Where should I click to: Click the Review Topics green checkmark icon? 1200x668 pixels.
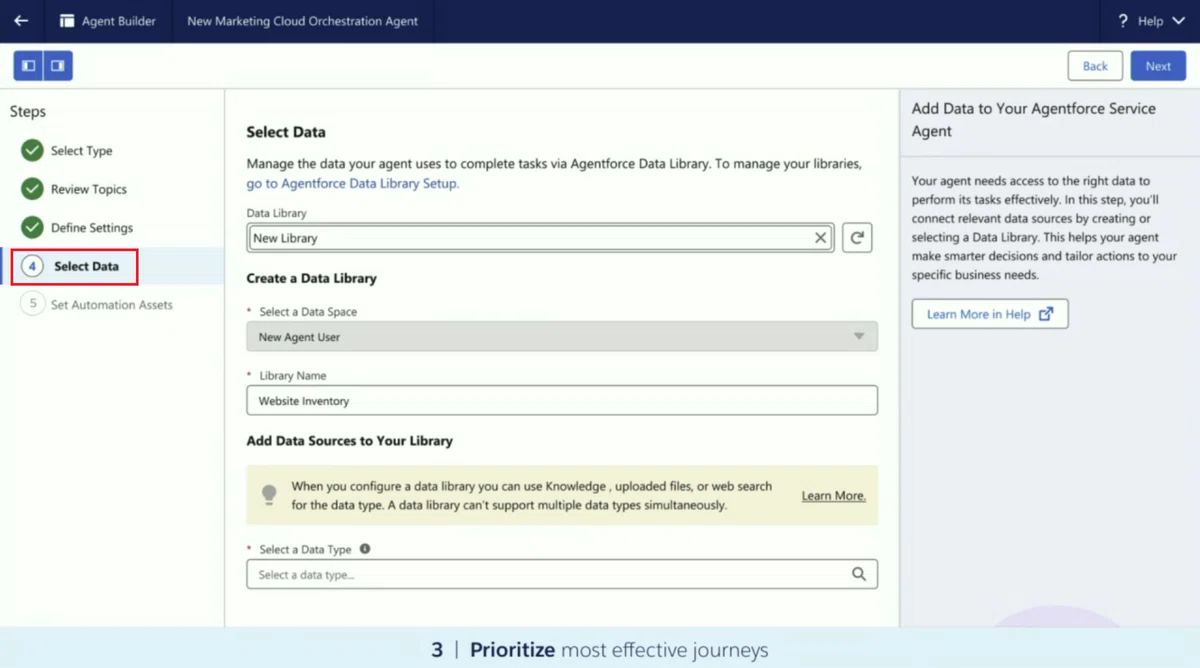33,189
